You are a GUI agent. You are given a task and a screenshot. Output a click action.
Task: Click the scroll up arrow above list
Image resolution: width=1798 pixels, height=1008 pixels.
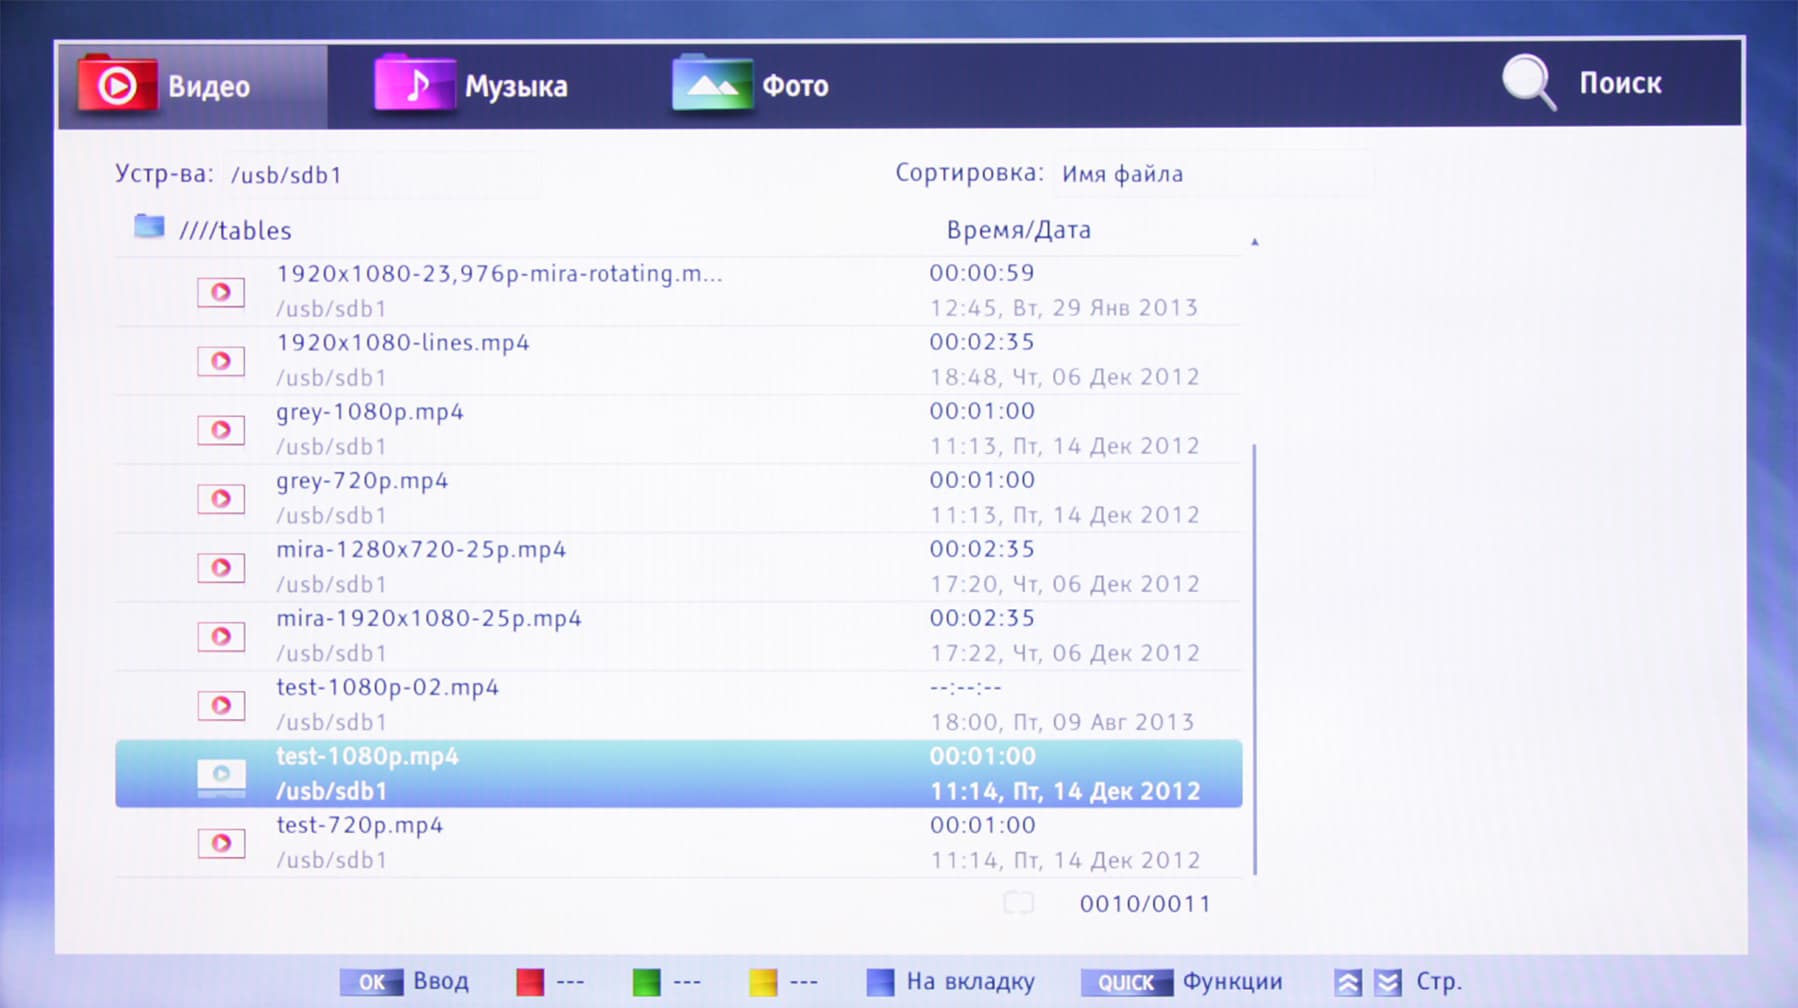tap(1255, 242)
